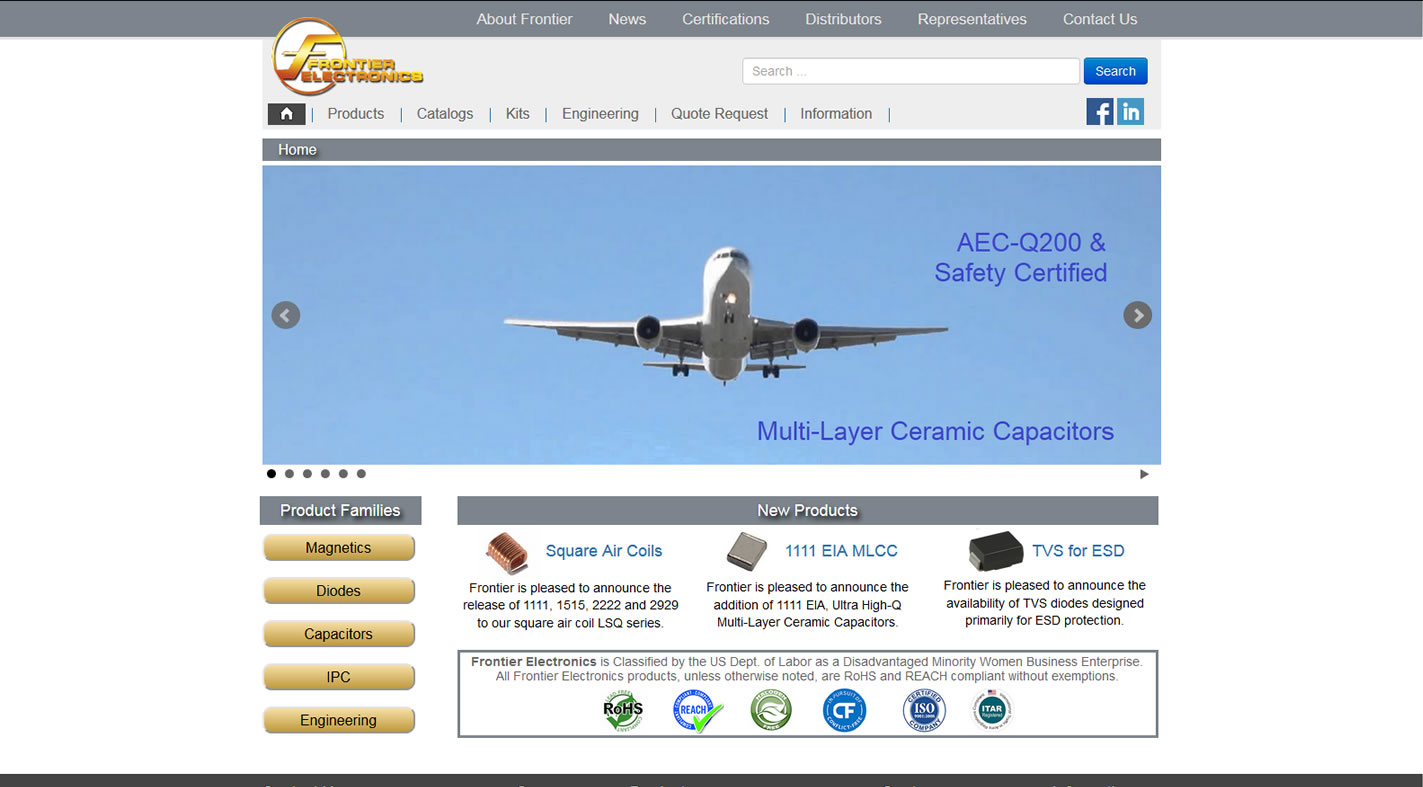Advance carousel with right arrow
The image size is (1423, 787).
[1137, 315]
